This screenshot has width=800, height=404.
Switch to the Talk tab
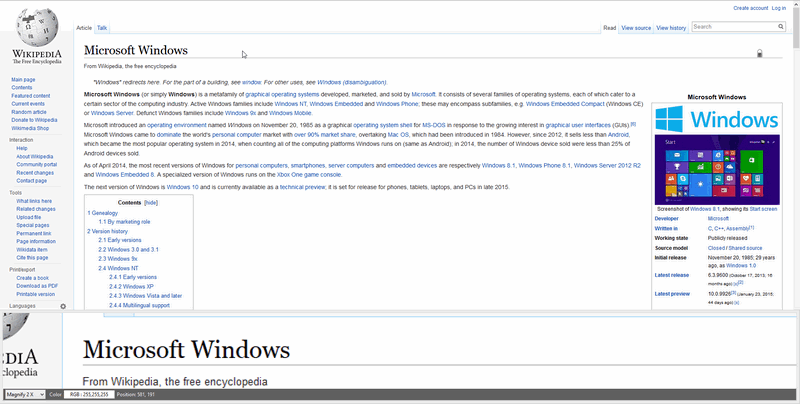click(102, 28)
